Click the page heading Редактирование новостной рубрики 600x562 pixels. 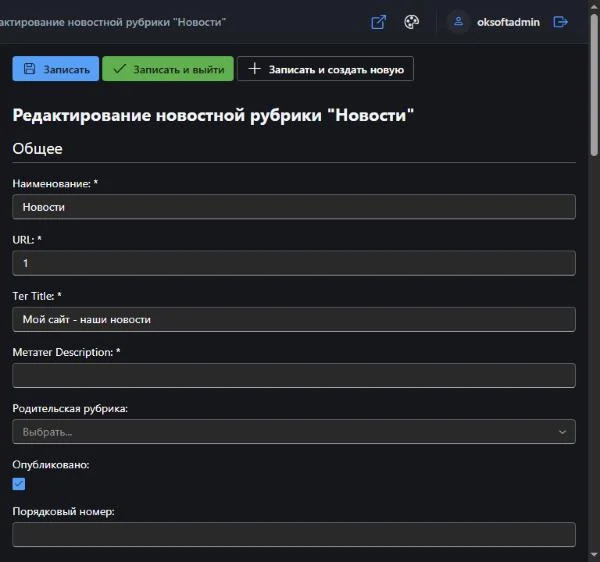click(x=213, y=115)
